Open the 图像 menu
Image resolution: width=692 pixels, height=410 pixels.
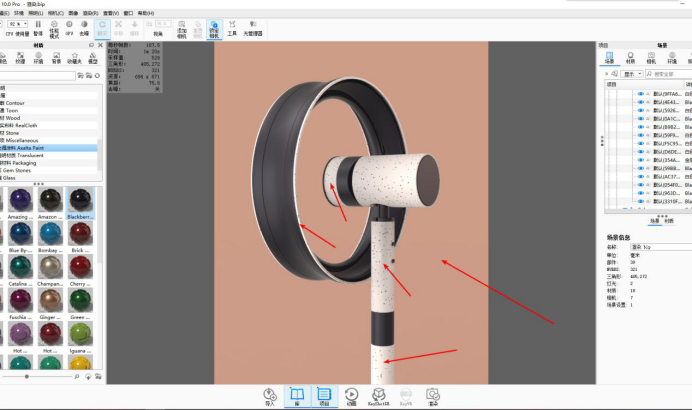pos(73,13)
